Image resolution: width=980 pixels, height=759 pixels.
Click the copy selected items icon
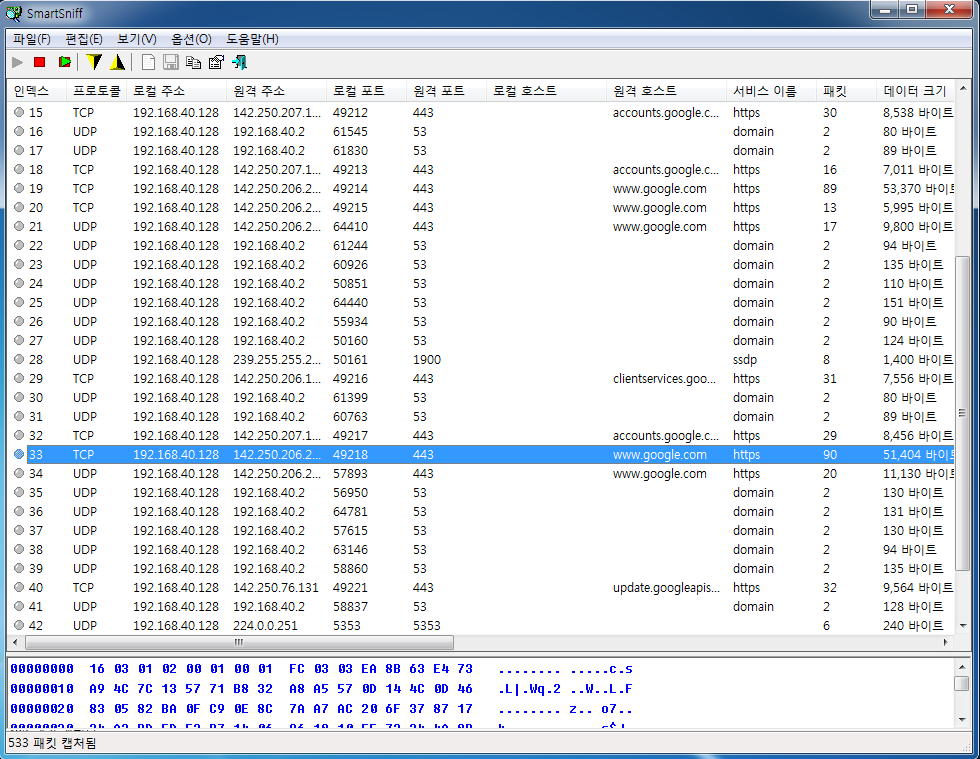click(194, 63)
